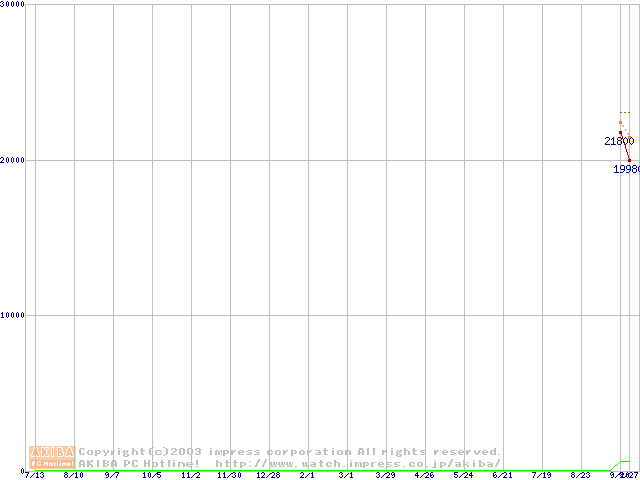Click the 20000 y-axis label
This screenshot has width=640, height=480.
(x=13, y=160)
